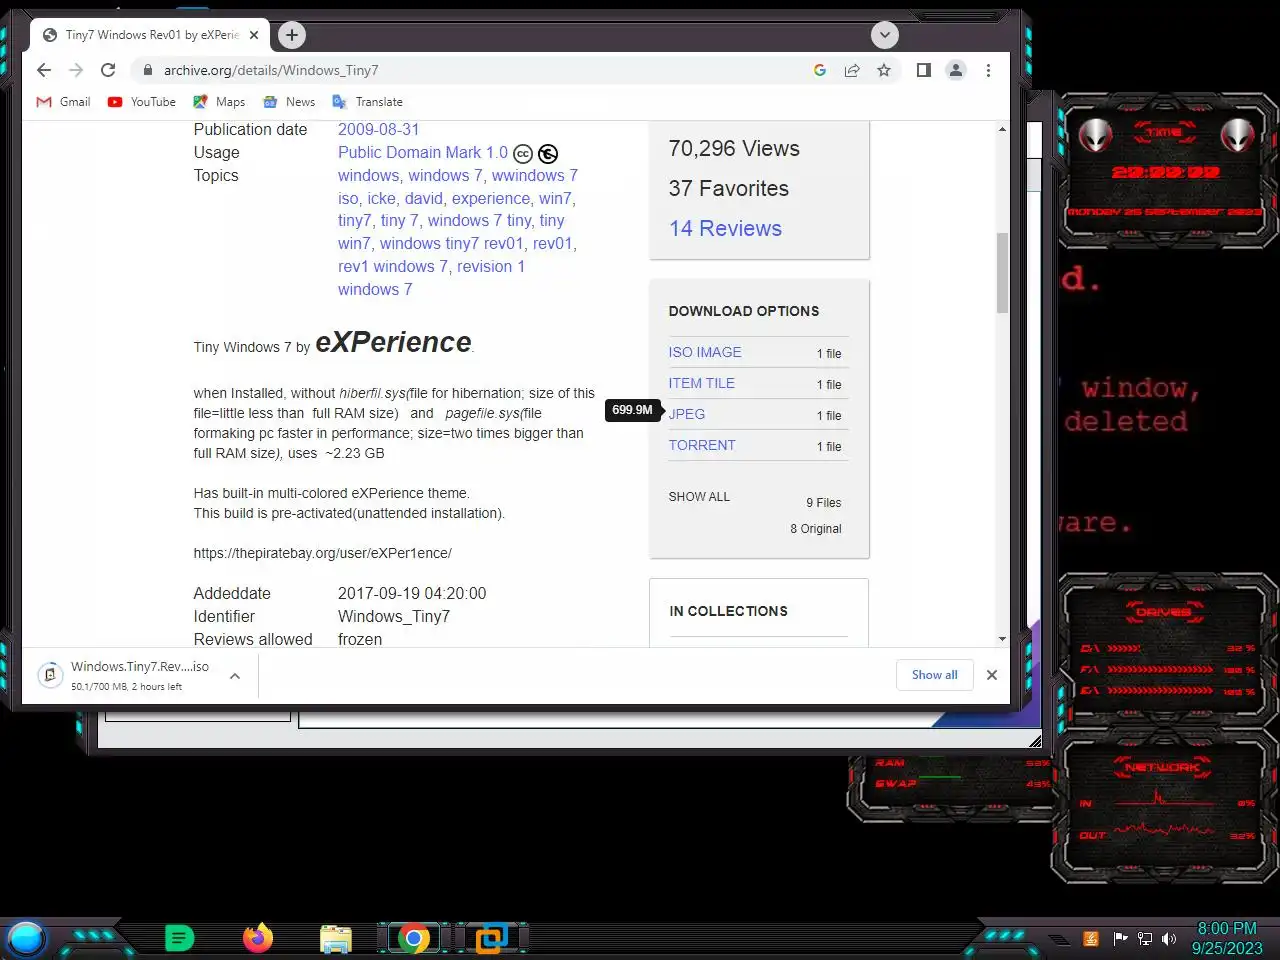The height and width of the screenshot is (960, 1280).
Task: Share this page via share icon
Action: pyautogui.click(x=852, y=70)
